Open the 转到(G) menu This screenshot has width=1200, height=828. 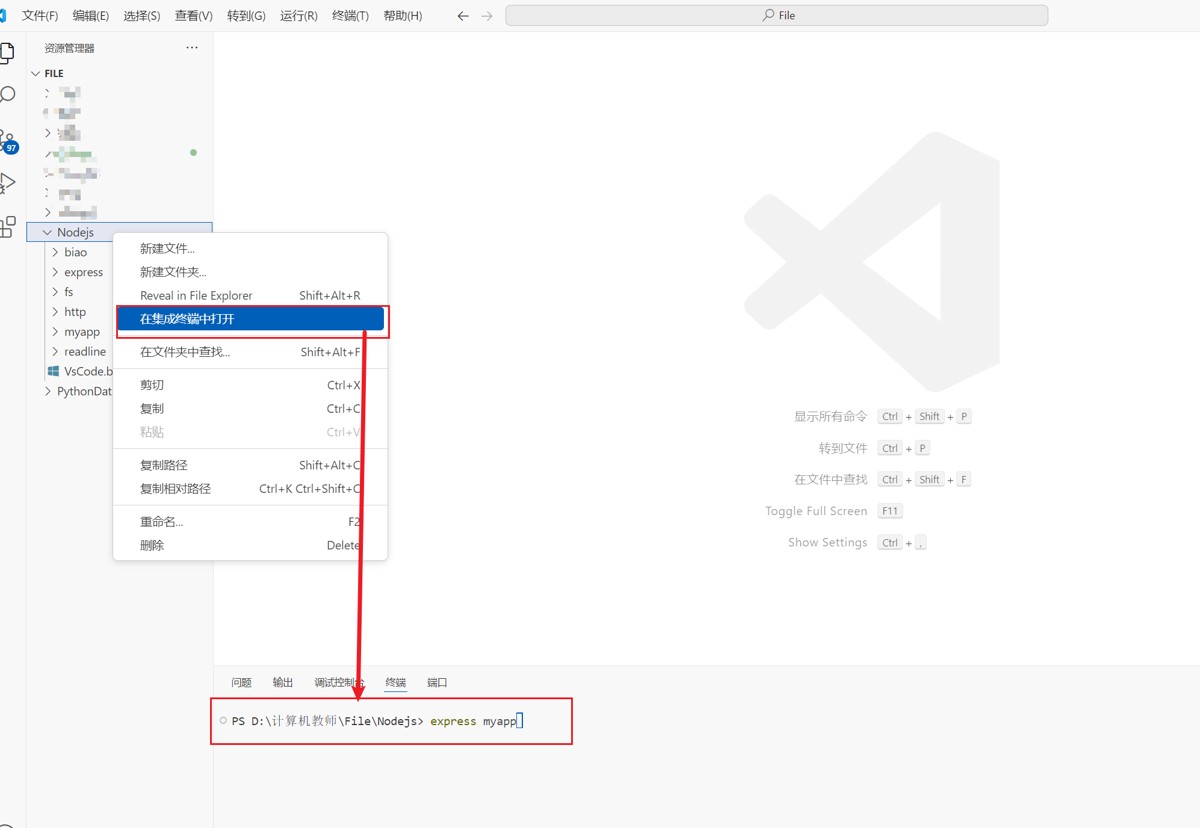coord(246,16)
